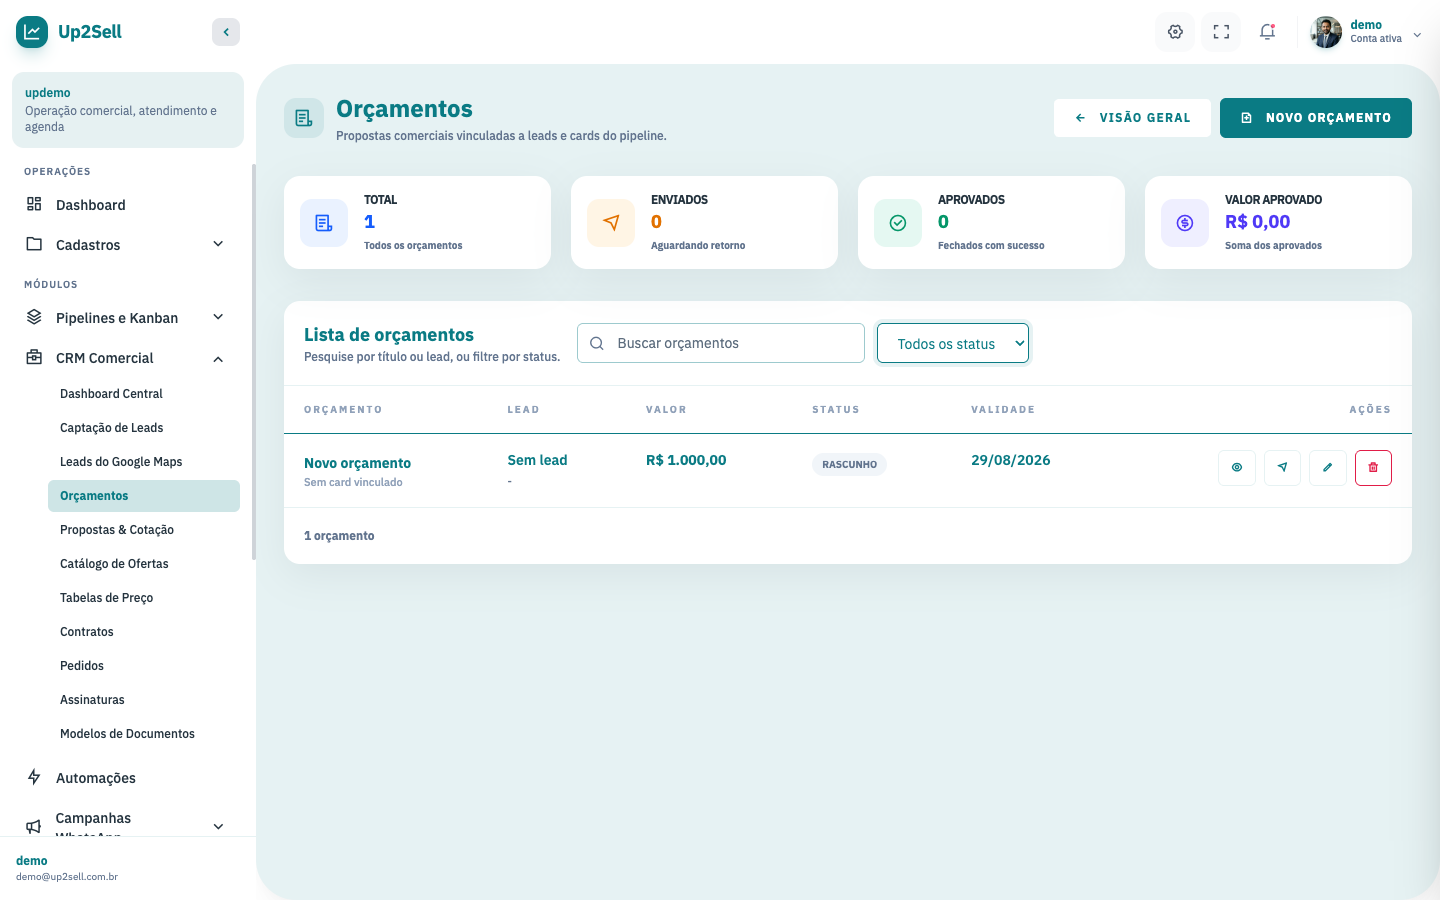Click the TOTAL card document icon
This screenshot has height=900, width=1440.
(324, 222)
